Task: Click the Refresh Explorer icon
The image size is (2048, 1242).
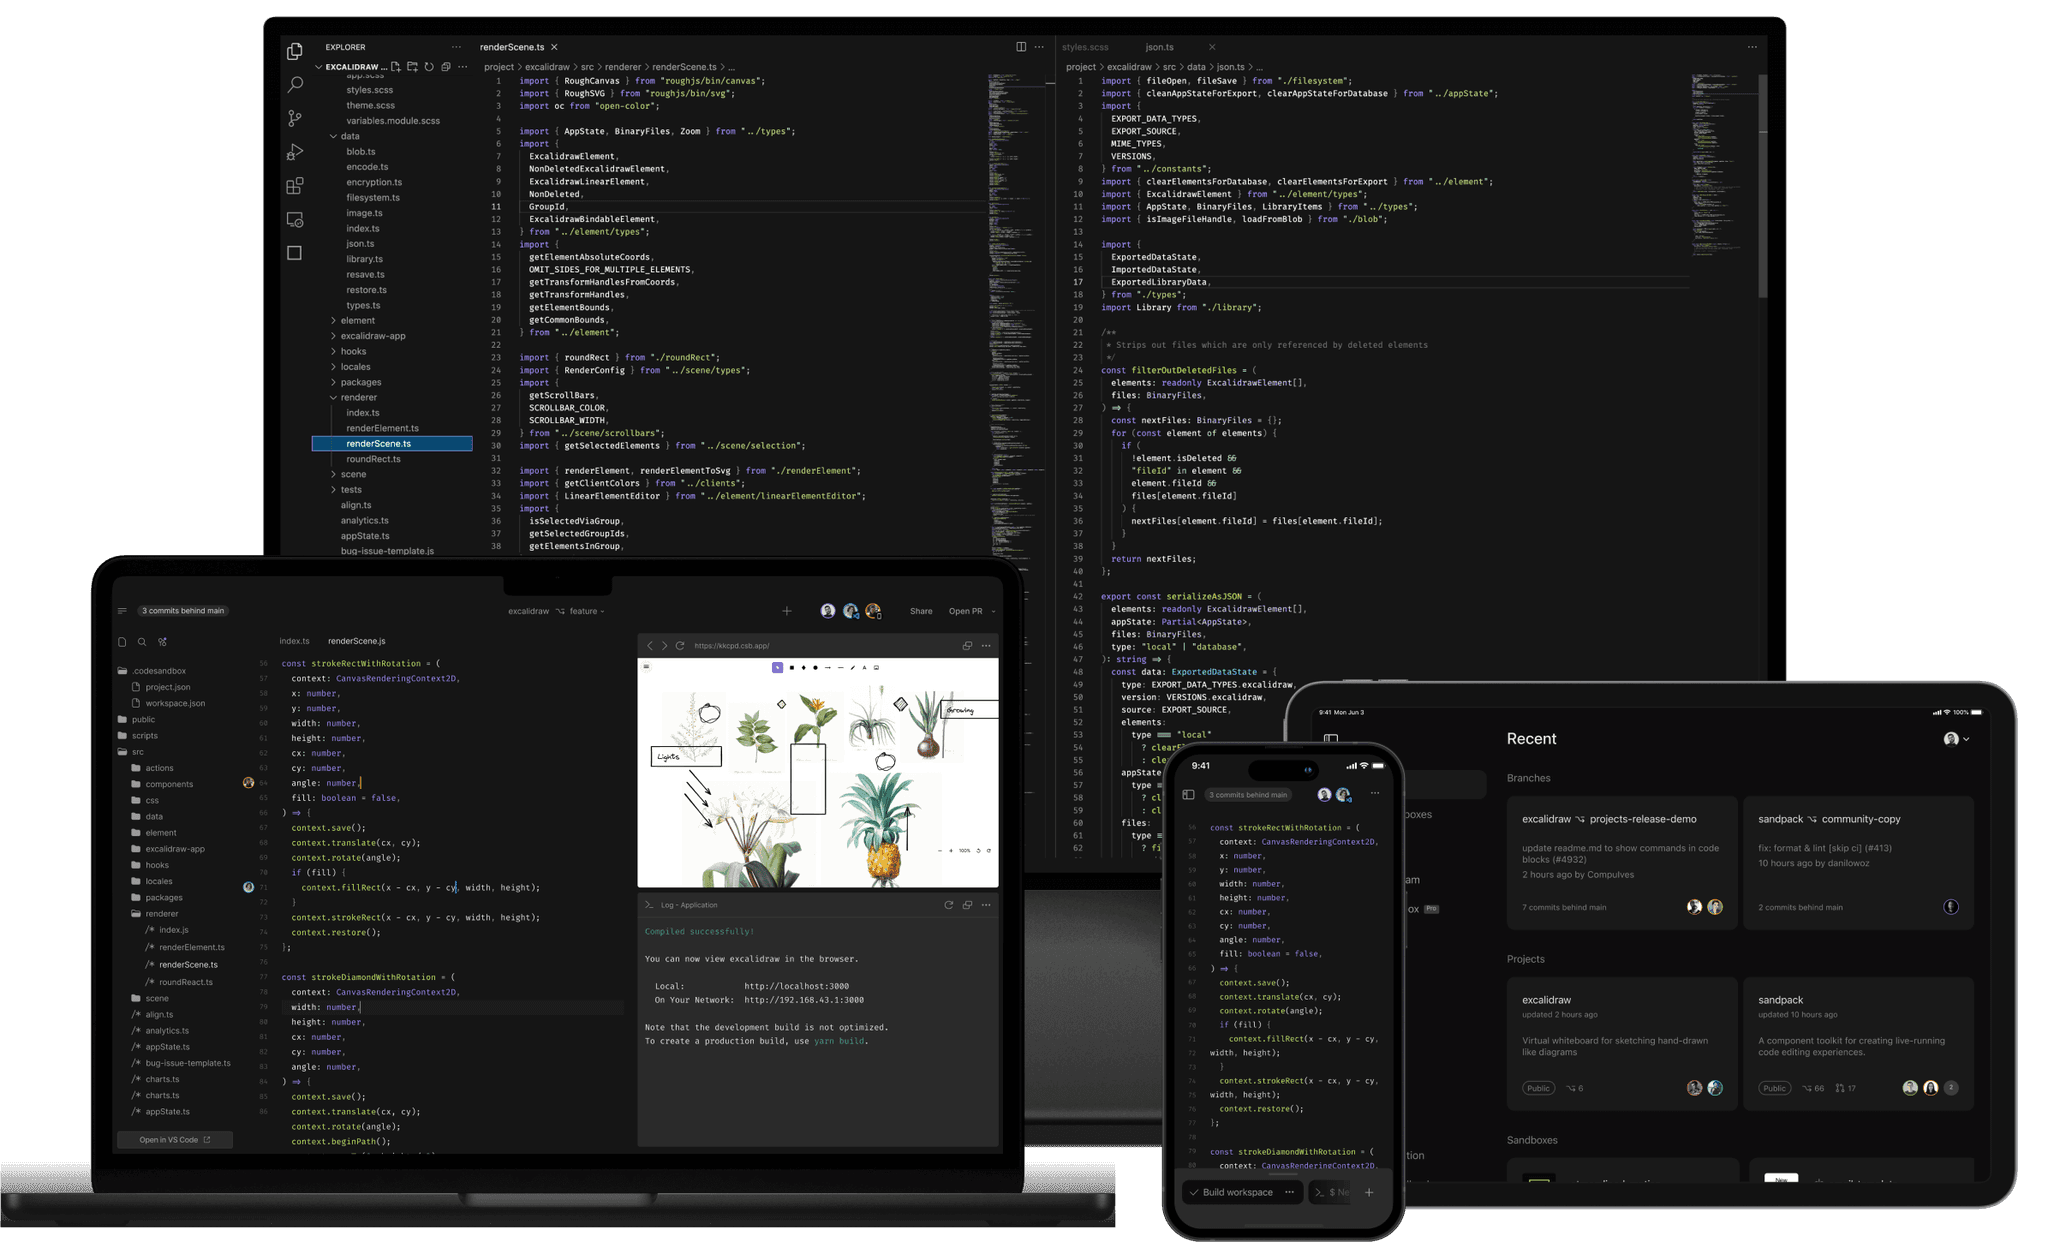Action: pos(429,67)
